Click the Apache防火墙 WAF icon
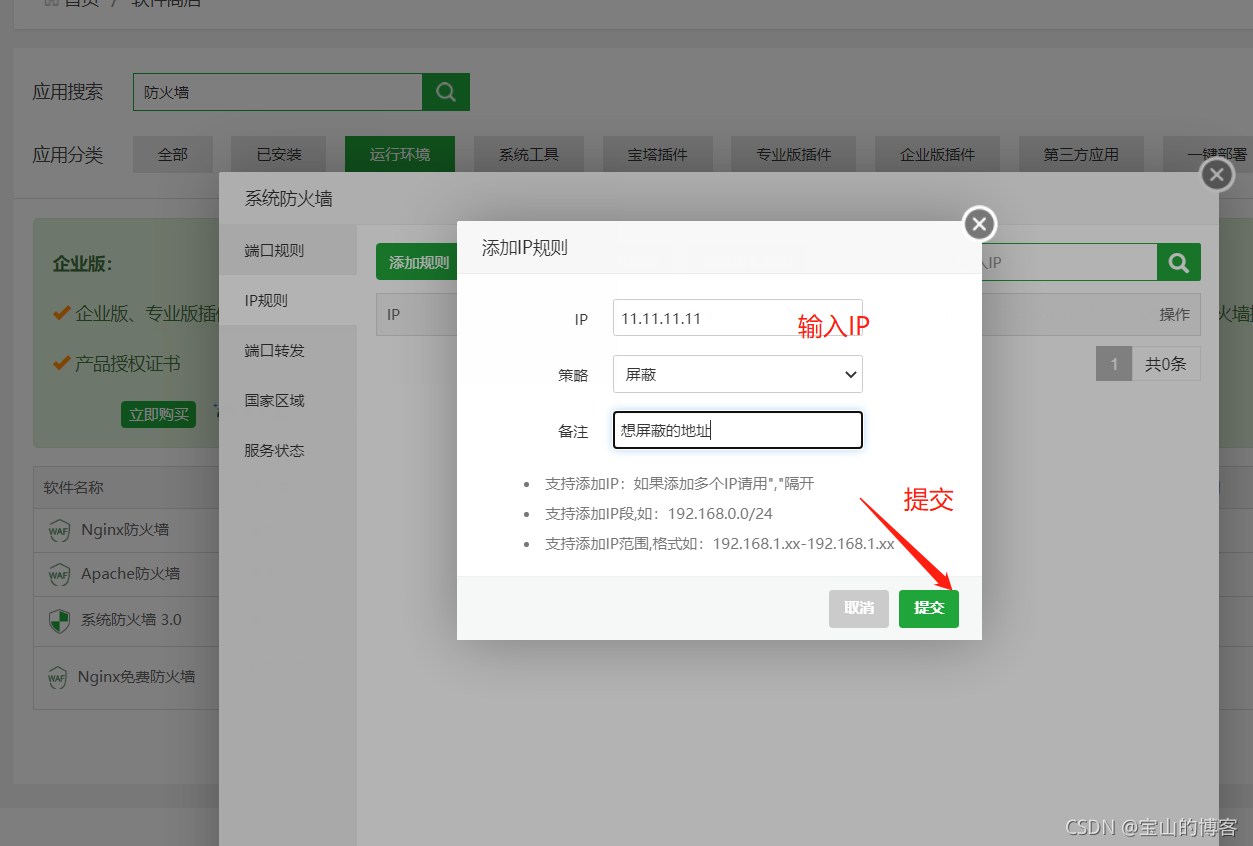The height and width of the screenshot is (846, 1253). [x=59, y=575]
